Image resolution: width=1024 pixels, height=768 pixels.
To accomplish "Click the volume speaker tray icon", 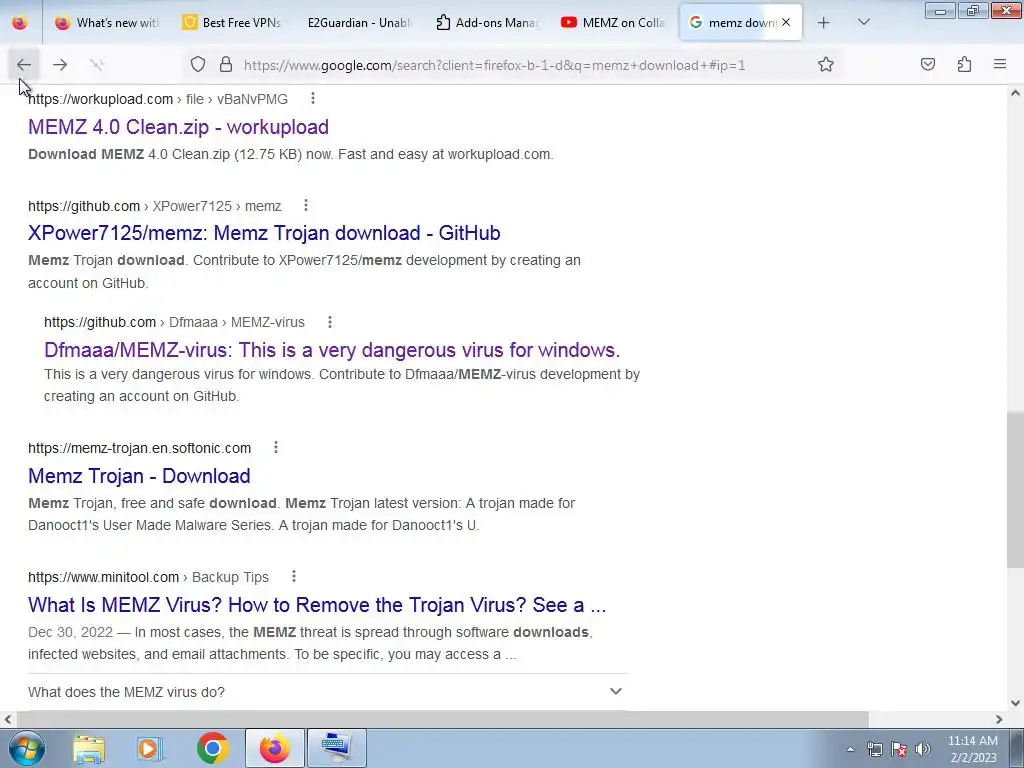I will click(x=923, y=750).
